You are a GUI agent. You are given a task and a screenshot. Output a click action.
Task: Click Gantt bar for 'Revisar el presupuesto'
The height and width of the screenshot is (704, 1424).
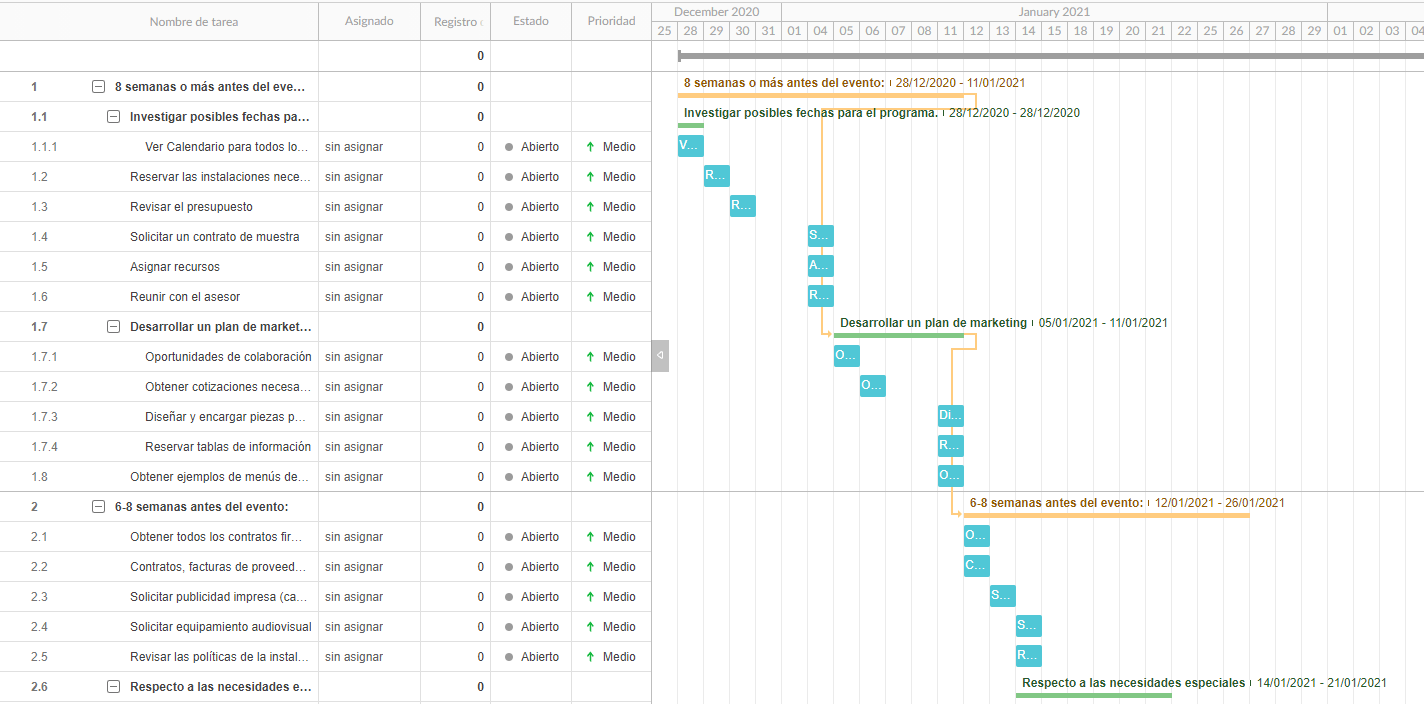click(743, 206)
